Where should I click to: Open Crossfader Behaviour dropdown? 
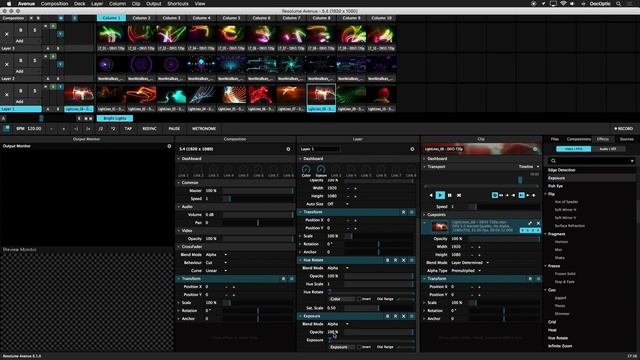(215, 262)
